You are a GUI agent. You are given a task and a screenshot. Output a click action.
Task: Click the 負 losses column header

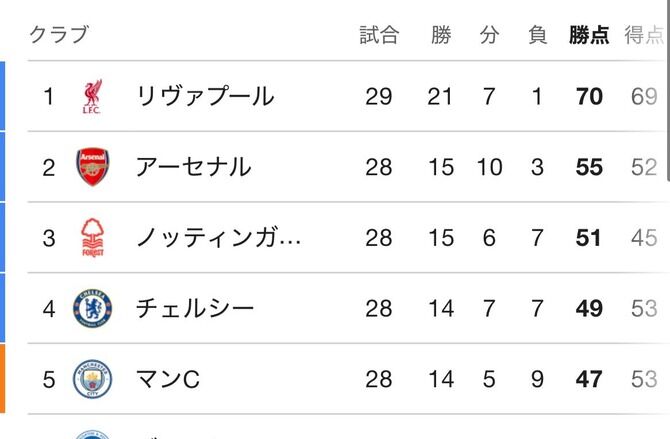[538, 35]
